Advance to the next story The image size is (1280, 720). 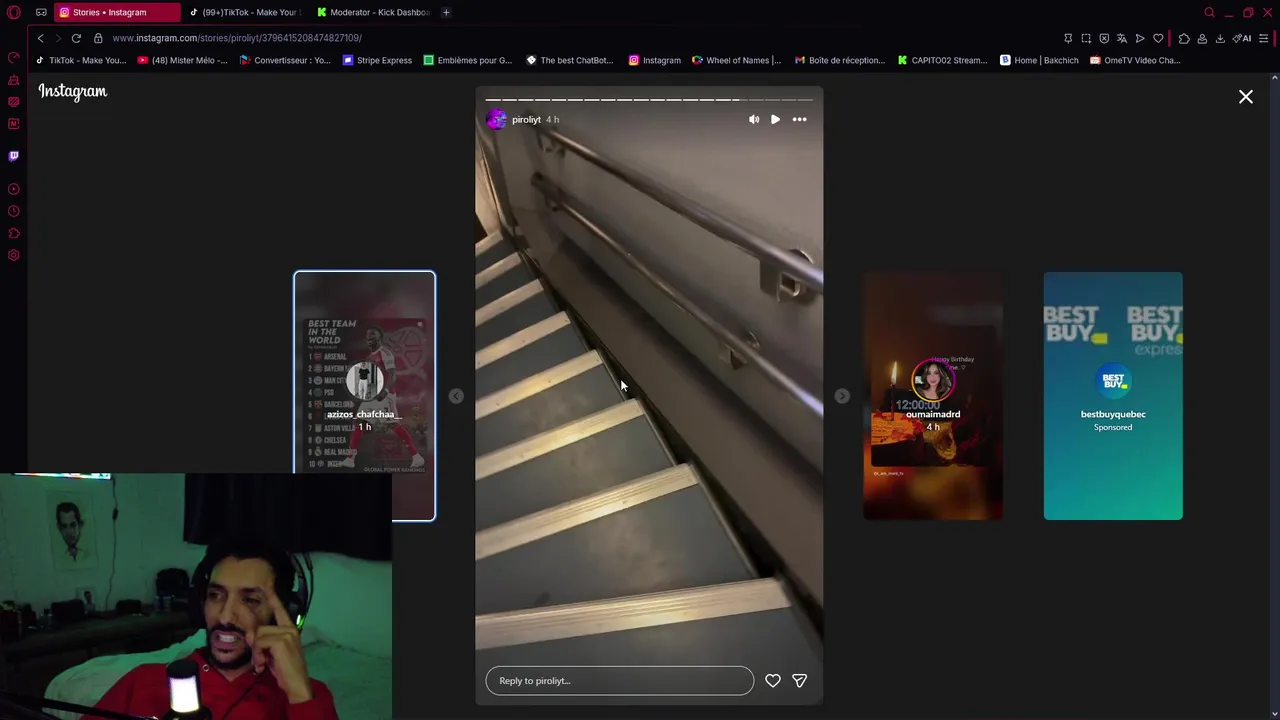point(842,396)
